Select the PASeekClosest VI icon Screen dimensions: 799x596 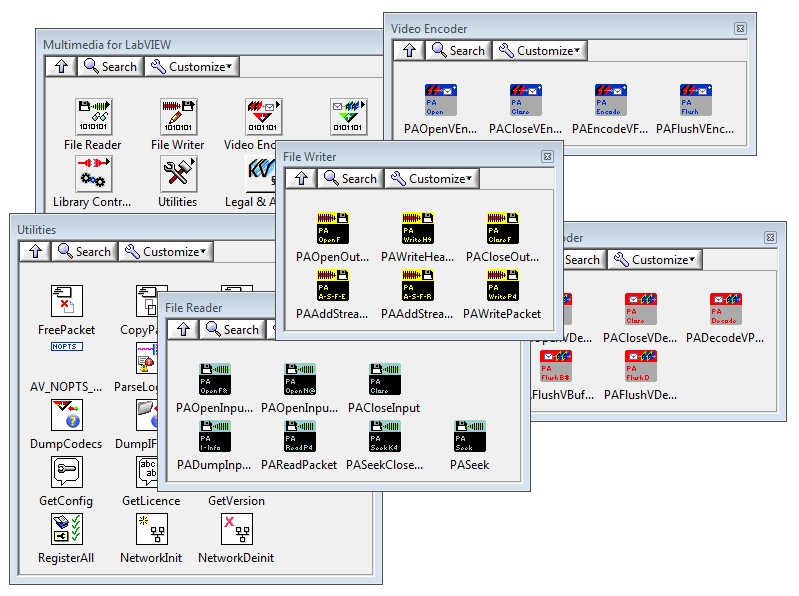385,436
